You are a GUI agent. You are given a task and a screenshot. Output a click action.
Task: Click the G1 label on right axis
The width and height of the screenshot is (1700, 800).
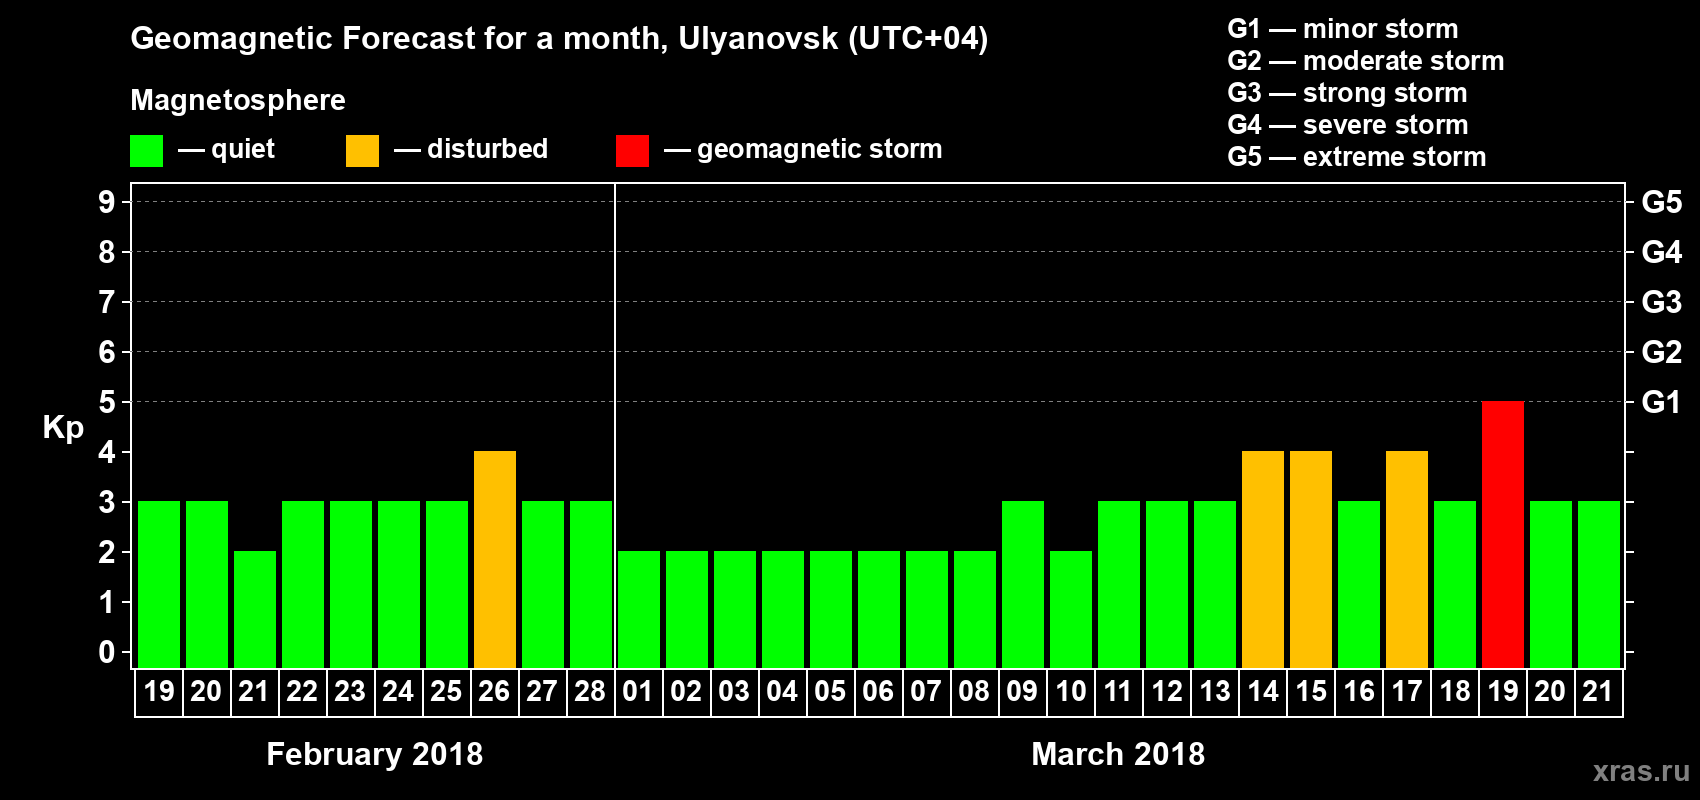coord(1662,402)
